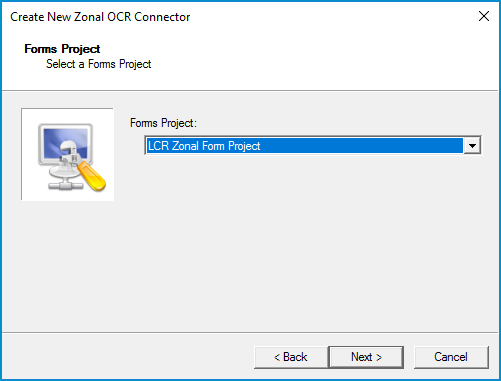The height and width of the screenshot is (381, 501).
Task: Expand the Forms Project dropdown arrow
Action: tap(472, 145)
